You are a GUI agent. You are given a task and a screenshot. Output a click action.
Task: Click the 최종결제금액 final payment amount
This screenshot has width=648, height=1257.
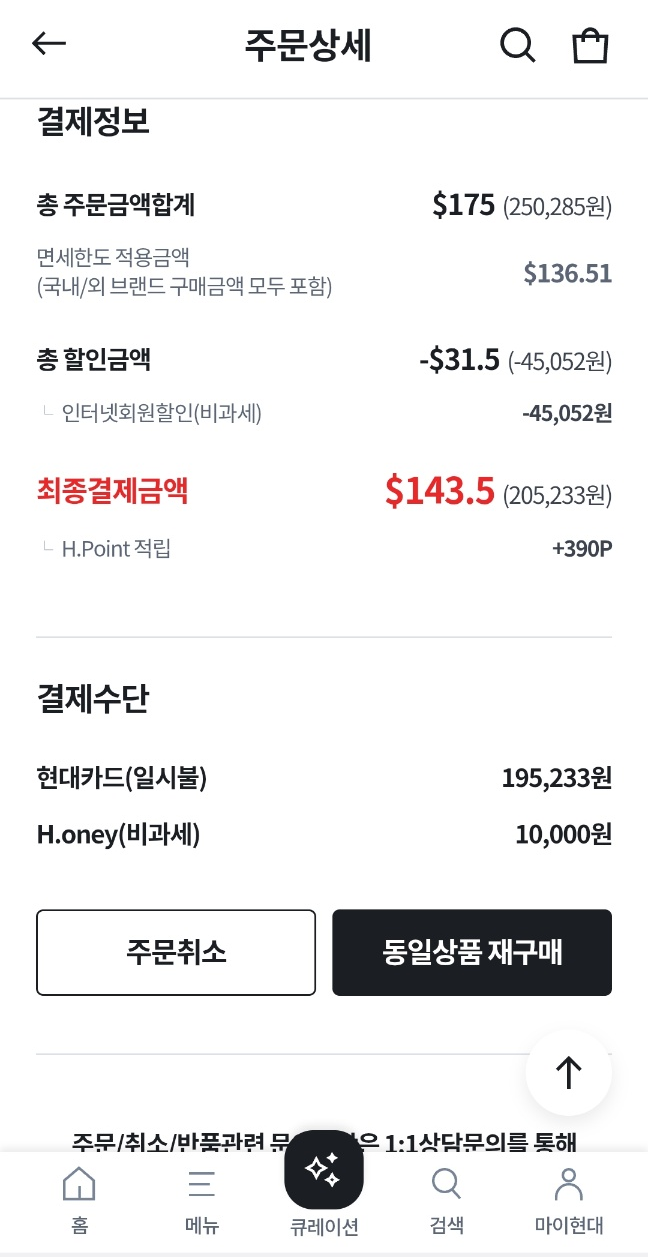[x=324, y=490]
